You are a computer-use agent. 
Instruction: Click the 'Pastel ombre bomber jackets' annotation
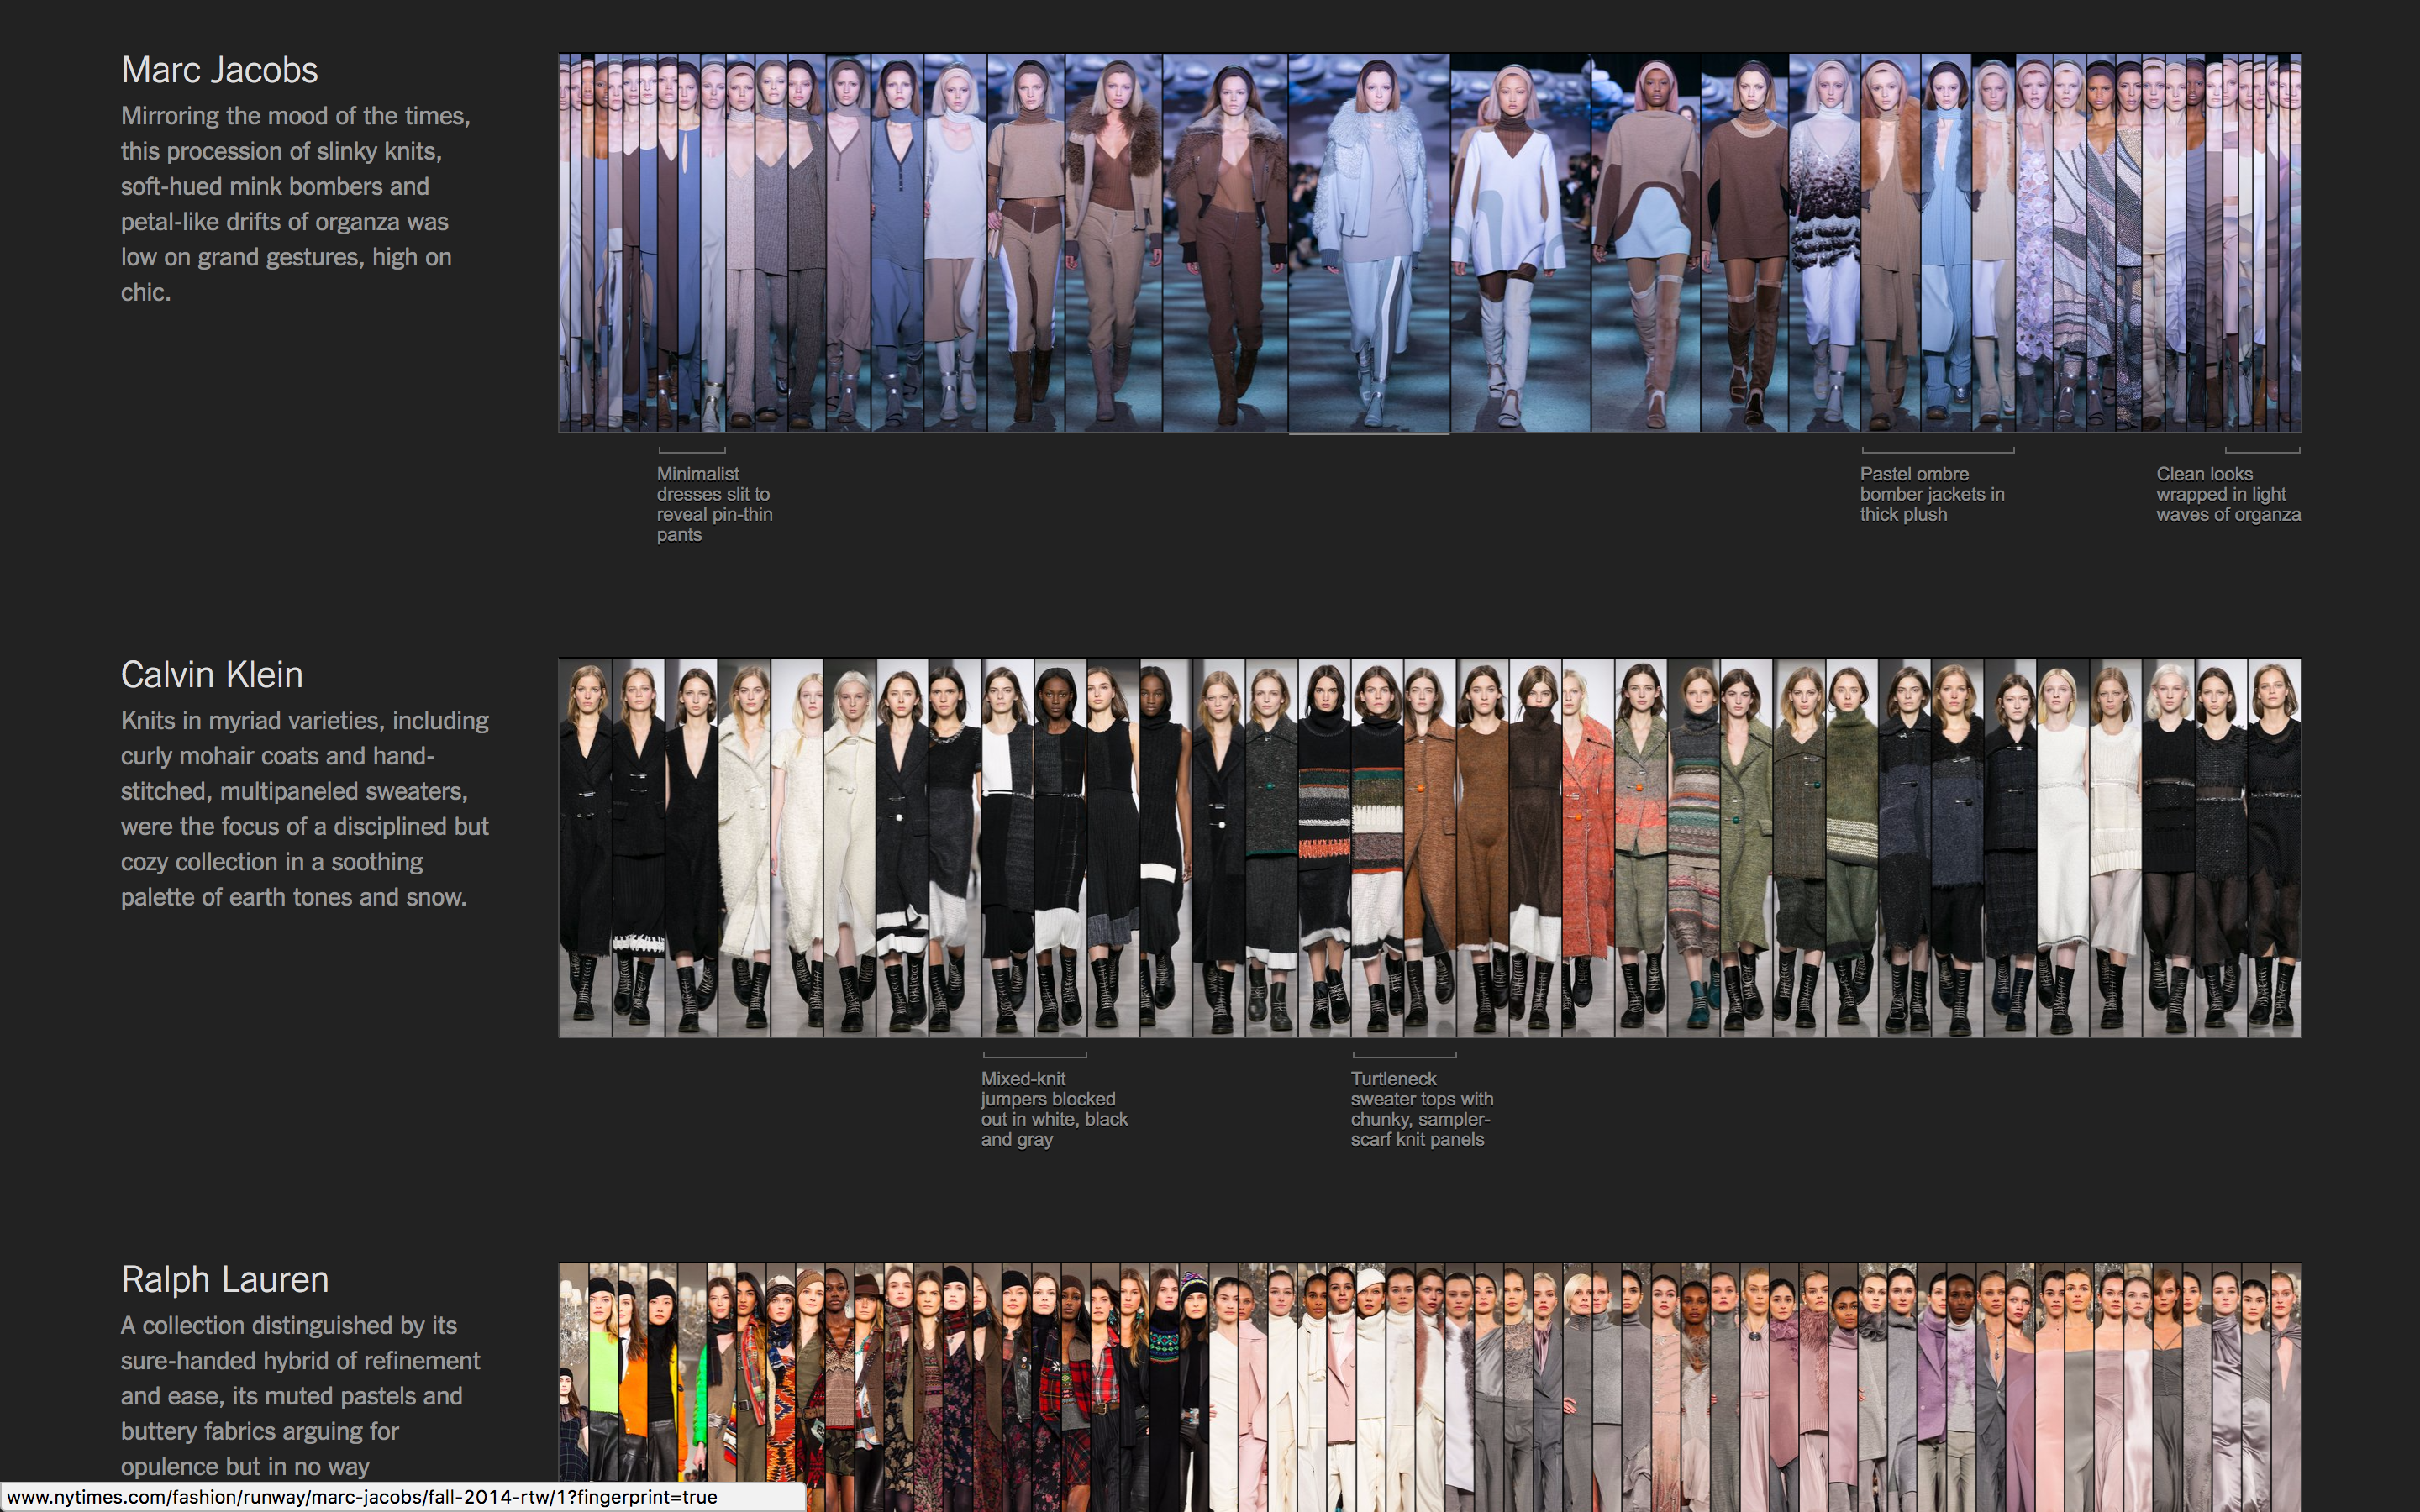click(1932, 494)
